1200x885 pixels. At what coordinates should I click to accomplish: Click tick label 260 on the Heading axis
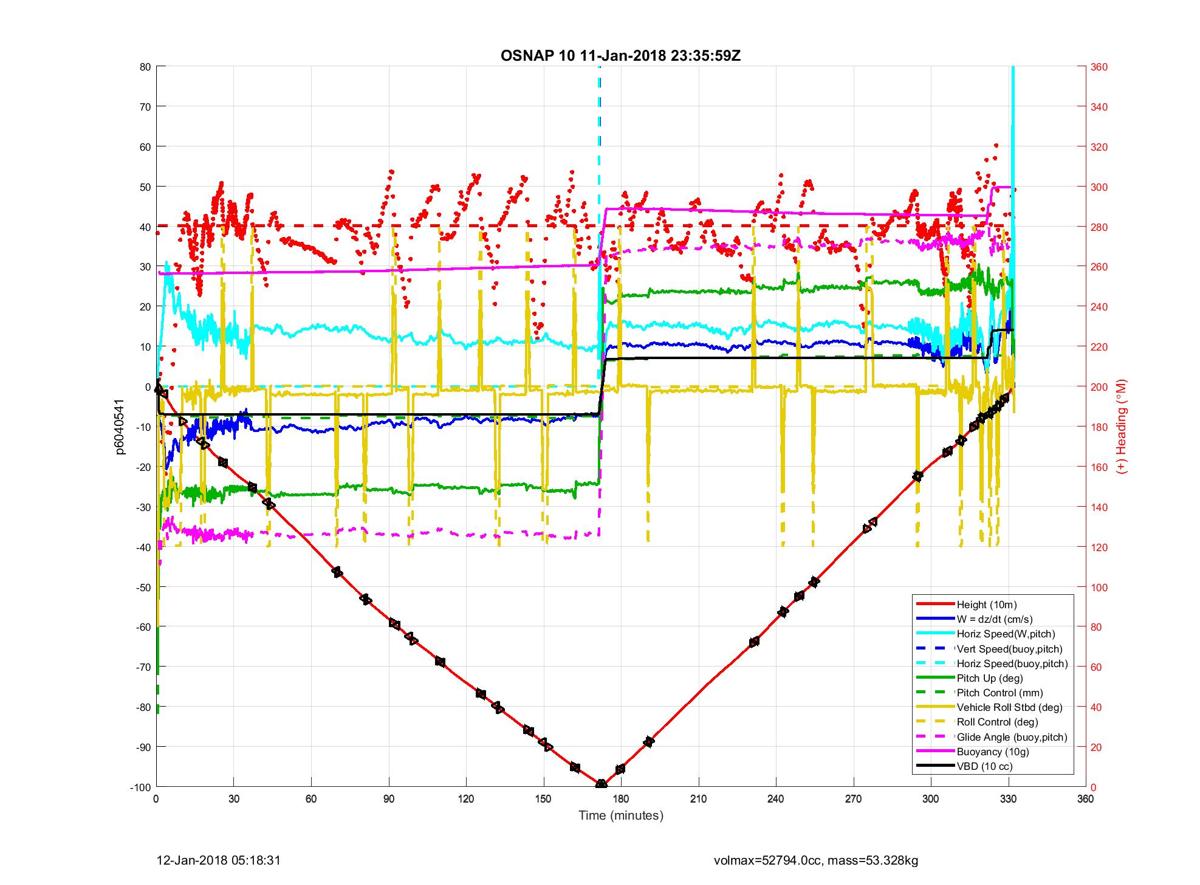point(1100,267)
